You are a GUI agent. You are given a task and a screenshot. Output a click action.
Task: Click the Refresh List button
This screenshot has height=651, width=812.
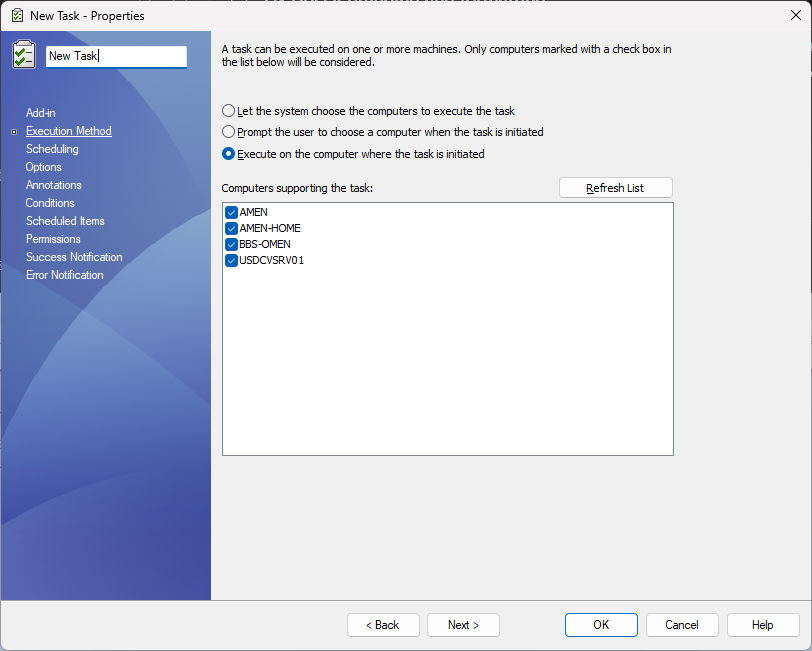(615, 188)
